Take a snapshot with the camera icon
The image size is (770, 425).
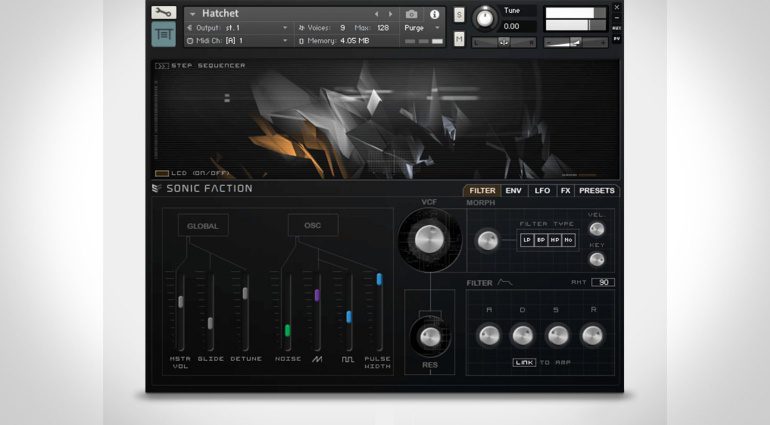(411, 14)
